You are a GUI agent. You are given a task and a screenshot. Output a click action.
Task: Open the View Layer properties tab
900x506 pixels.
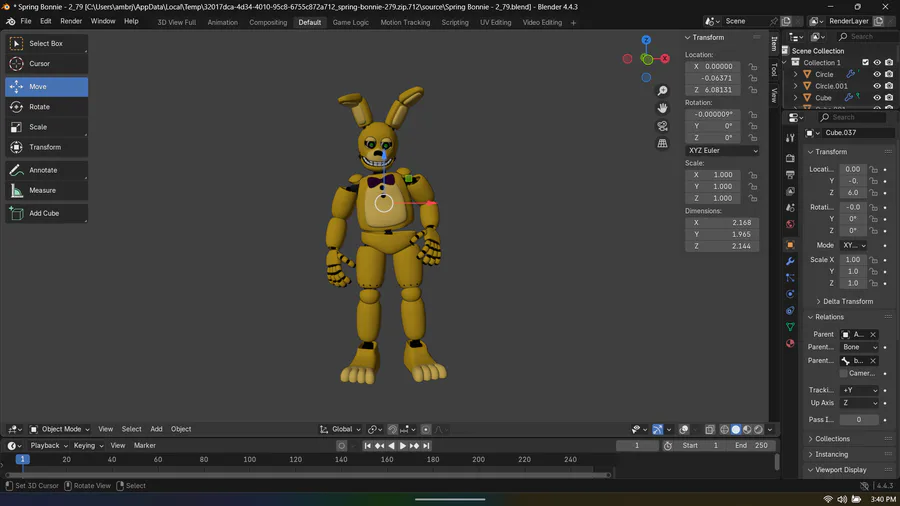790,191
